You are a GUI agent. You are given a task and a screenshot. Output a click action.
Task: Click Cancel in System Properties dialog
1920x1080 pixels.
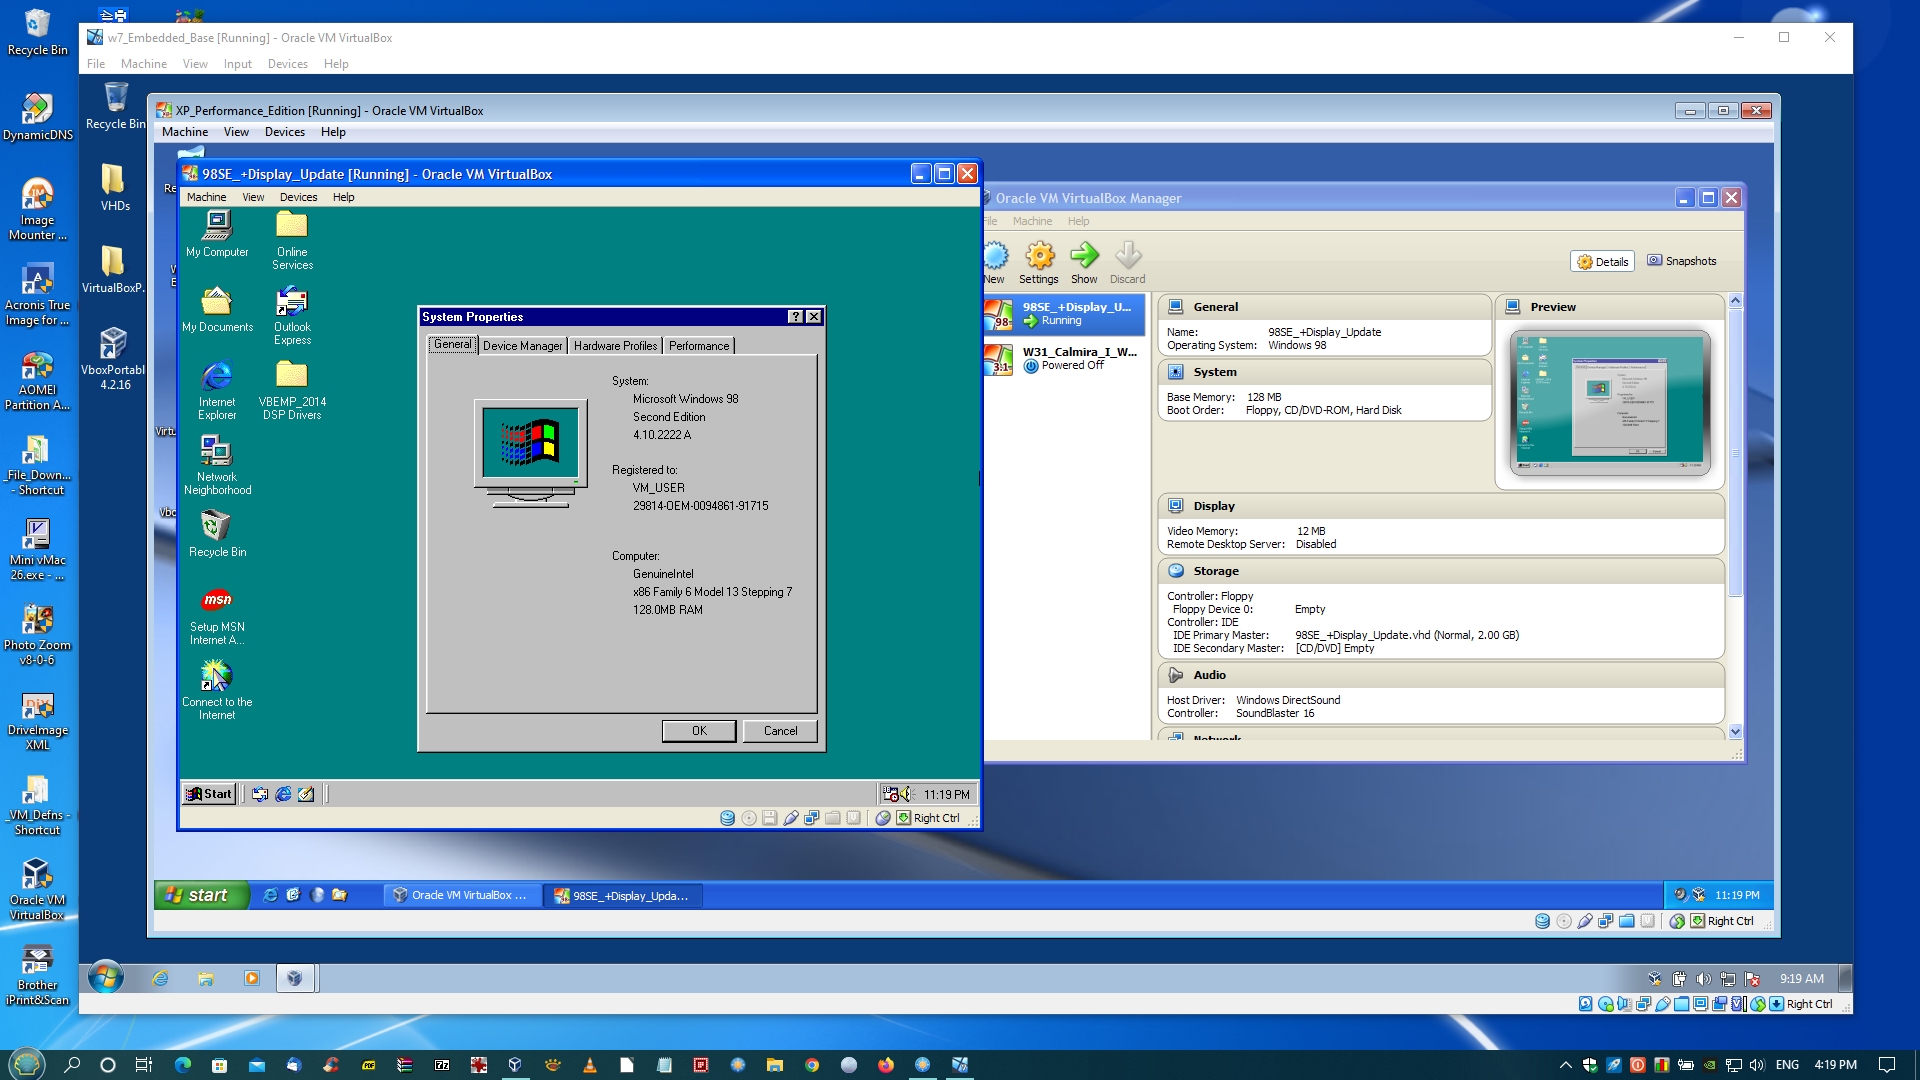click(780, 731)
